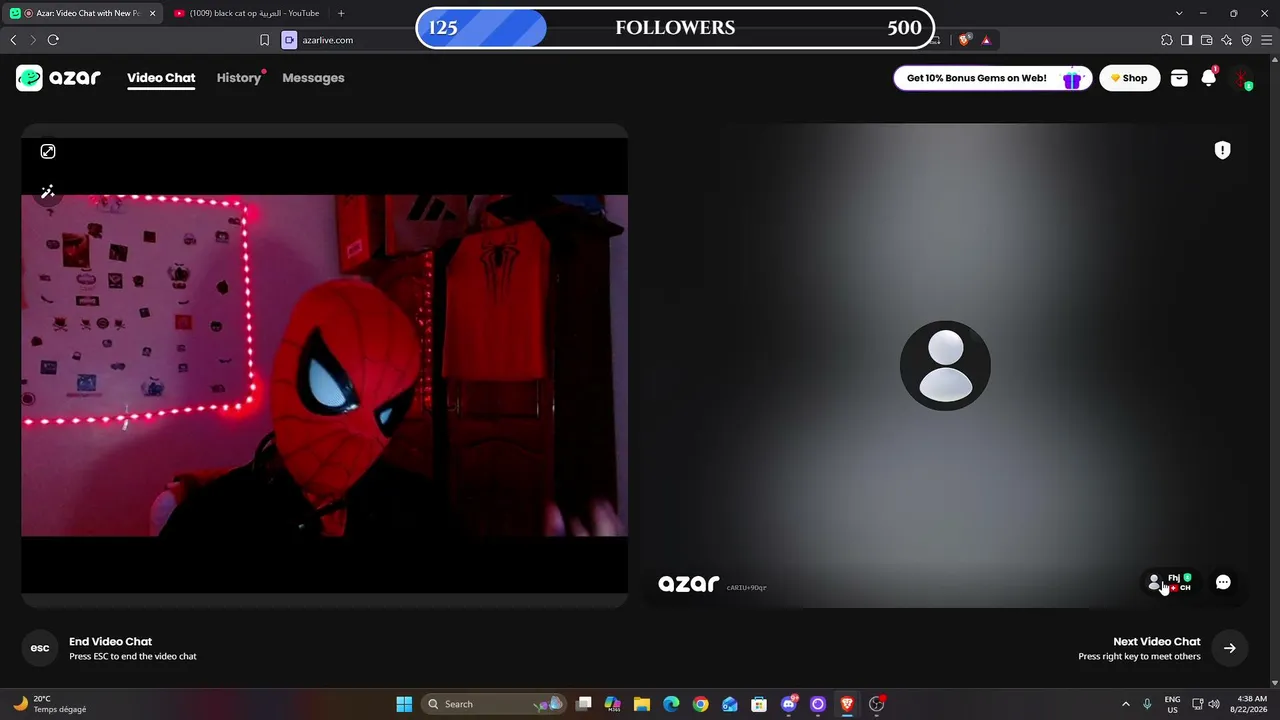Click the Azar logo in the header
The width and height of the screenshot is (1280, 720).
coord(58,78)
